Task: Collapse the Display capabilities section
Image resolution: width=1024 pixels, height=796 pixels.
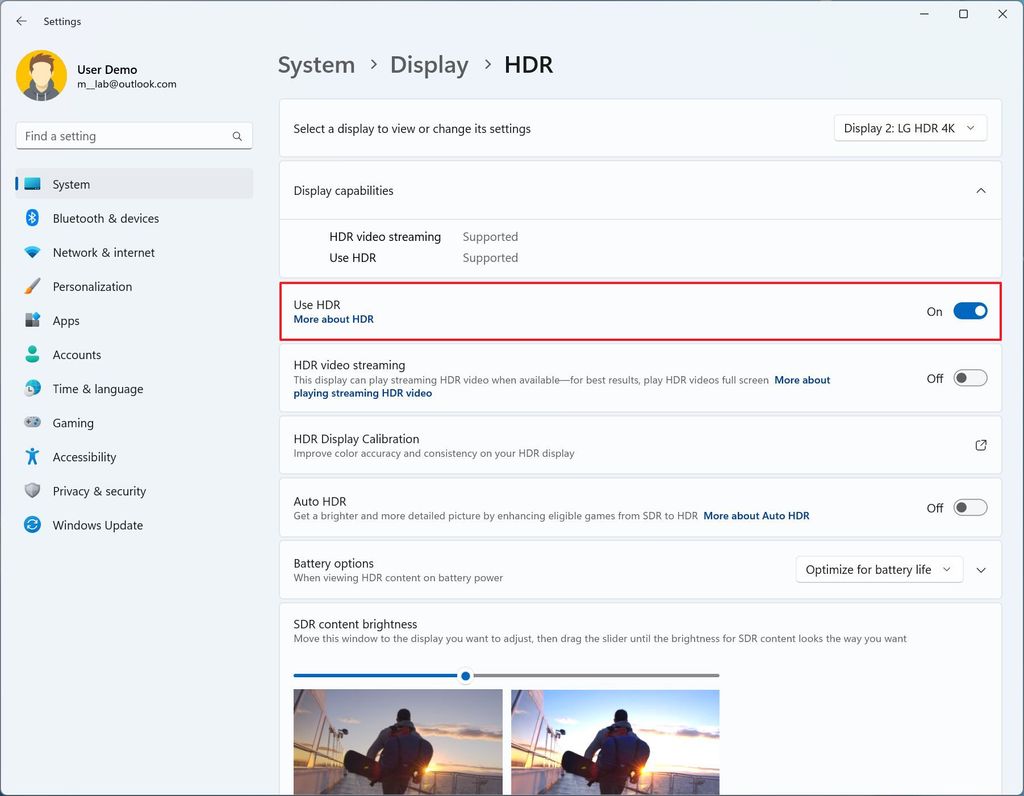Action: point(981,190)
